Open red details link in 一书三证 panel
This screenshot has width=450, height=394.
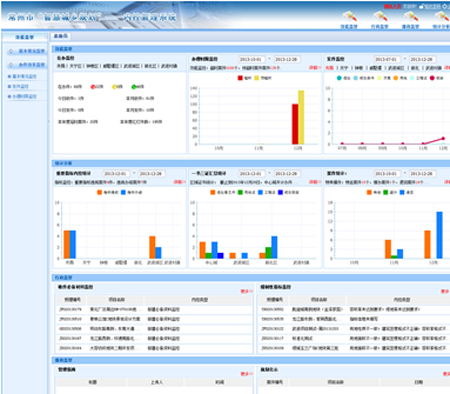click(x=314, y=182)
